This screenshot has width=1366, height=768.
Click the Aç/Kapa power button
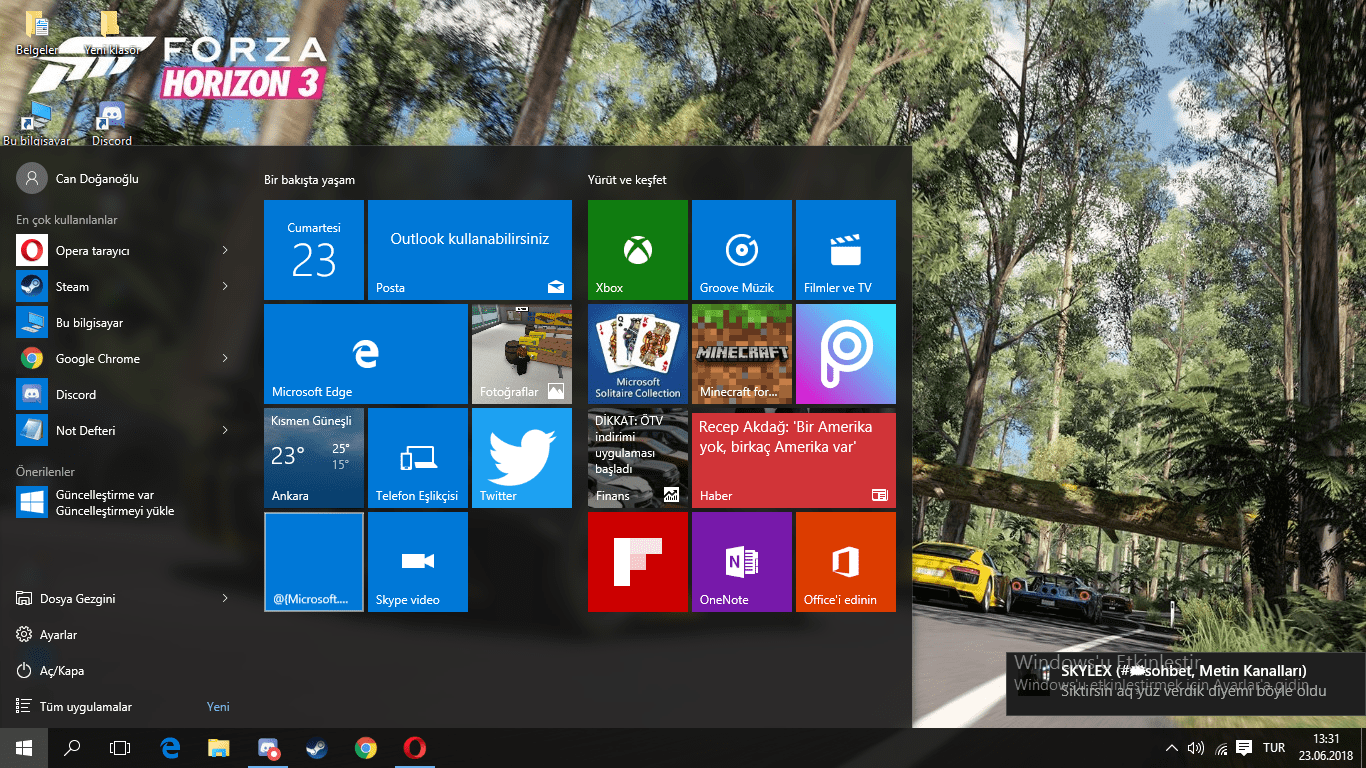pos(124,670)
